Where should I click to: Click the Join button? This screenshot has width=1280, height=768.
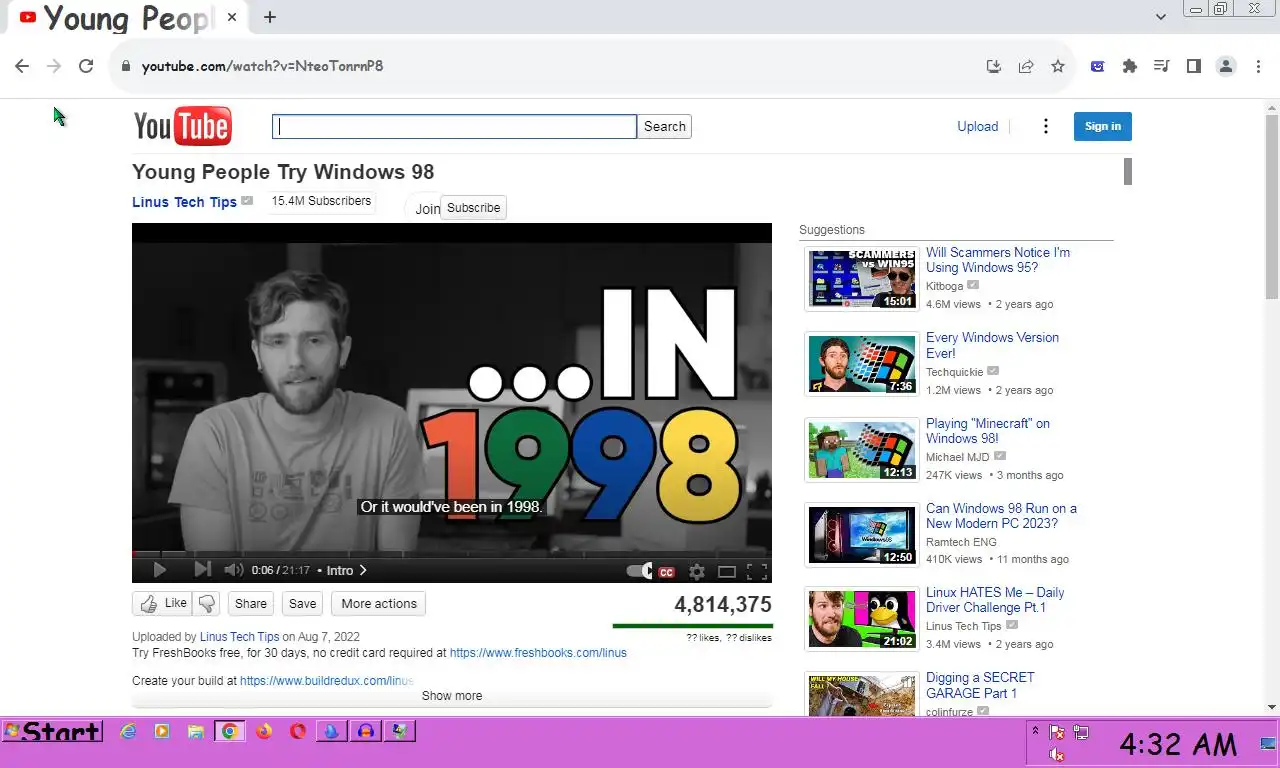[427, 209]
